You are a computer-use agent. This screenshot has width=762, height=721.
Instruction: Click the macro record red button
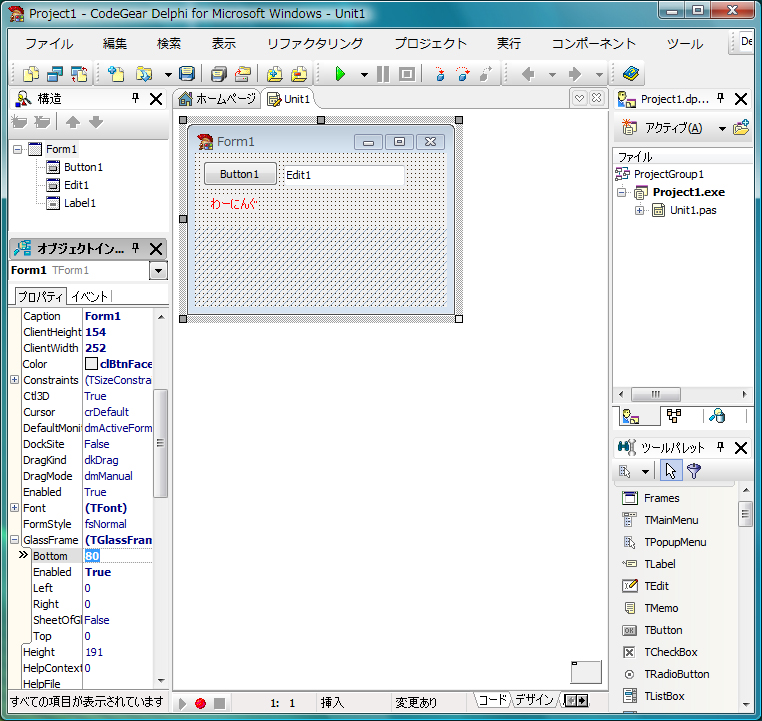click(x=200, y=703)
